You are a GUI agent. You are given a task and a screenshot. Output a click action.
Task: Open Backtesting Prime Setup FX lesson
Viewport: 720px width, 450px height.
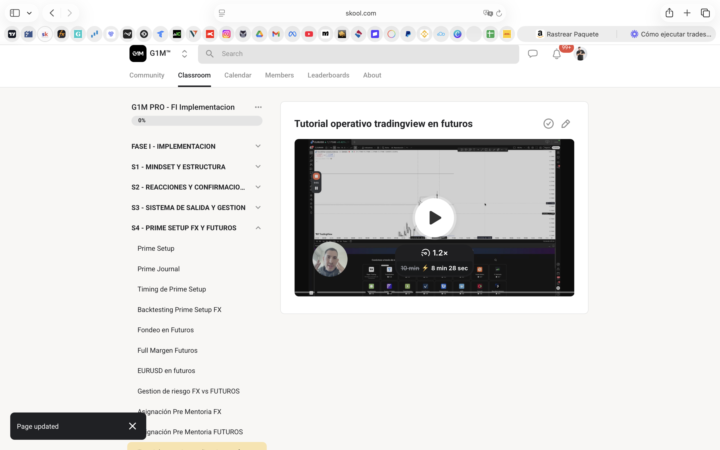pos(179,309)
